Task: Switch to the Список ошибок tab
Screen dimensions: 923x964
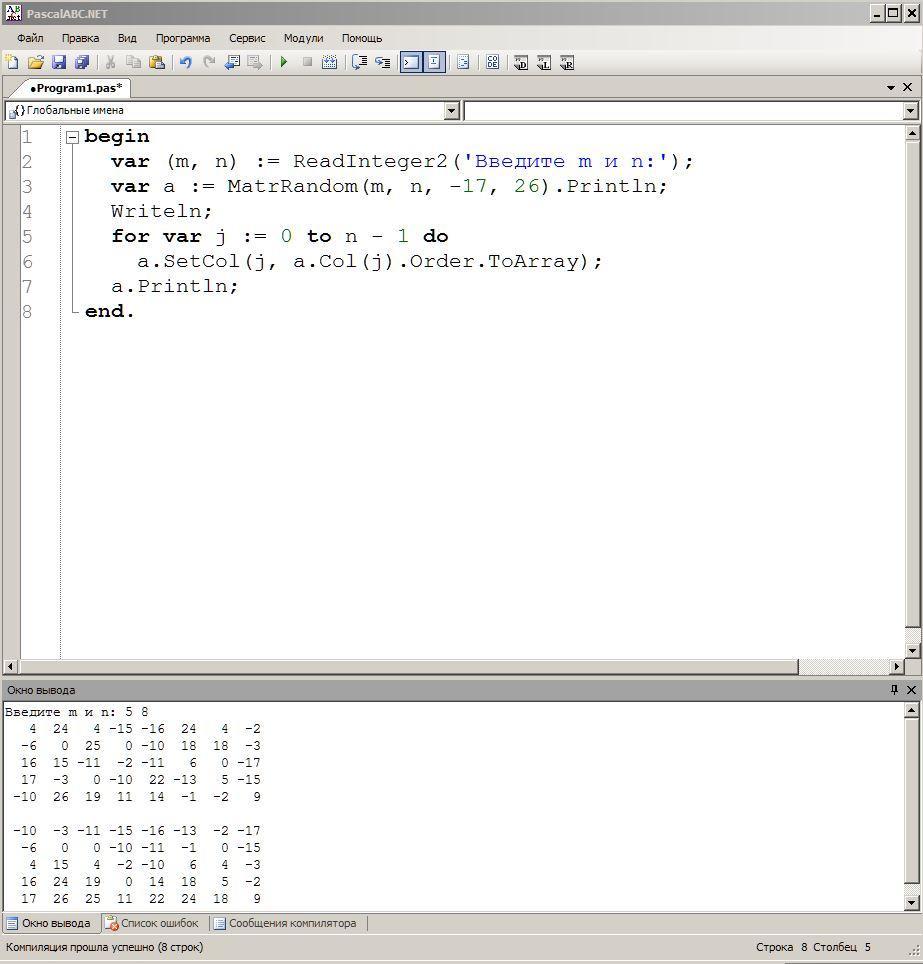Action: [x=151, y=923]
